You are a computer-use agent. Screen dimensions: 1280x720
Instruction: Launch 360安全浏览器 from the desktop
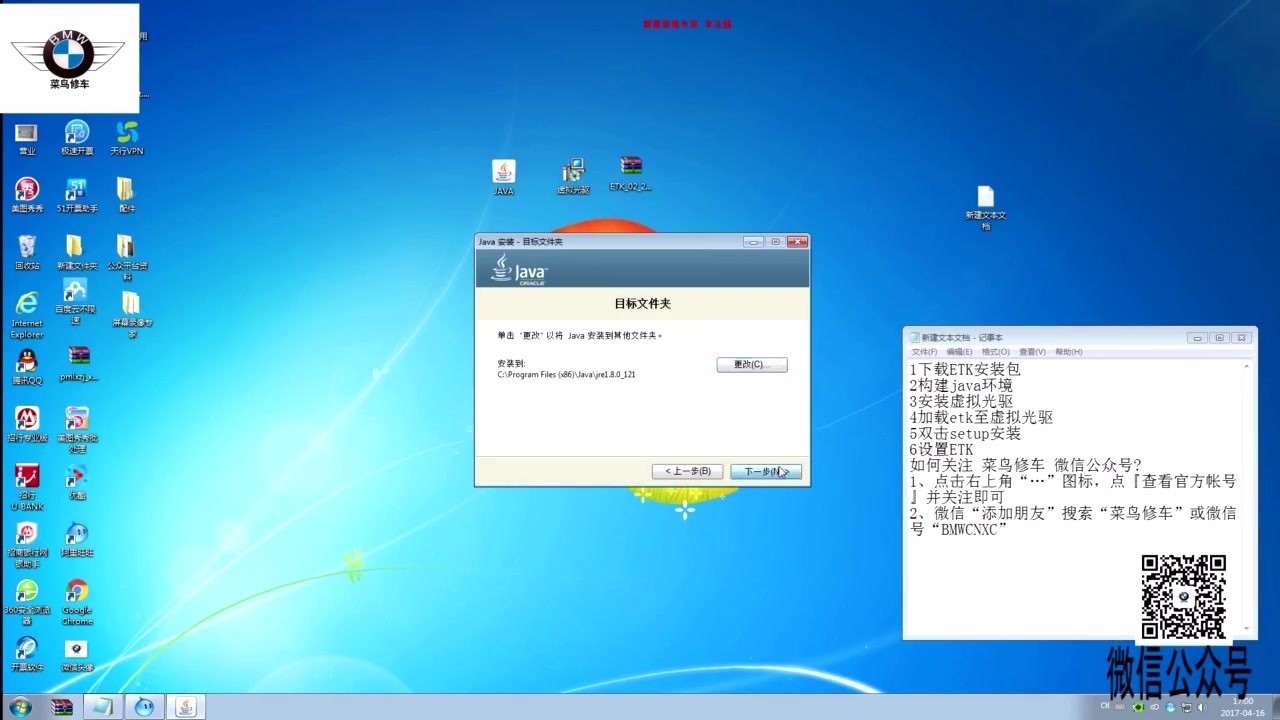[x=27, y=602]
